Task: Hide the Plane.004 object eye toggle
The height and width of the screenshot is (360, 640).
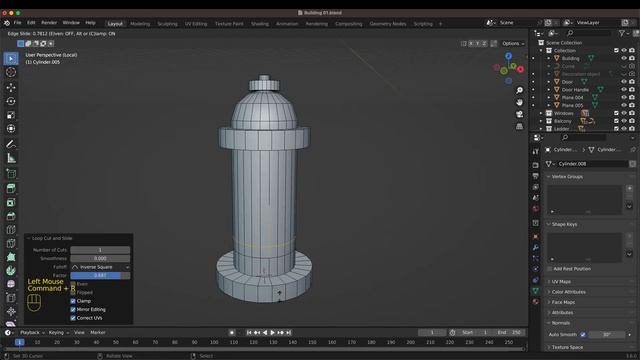Action: [x=624, y=98]
